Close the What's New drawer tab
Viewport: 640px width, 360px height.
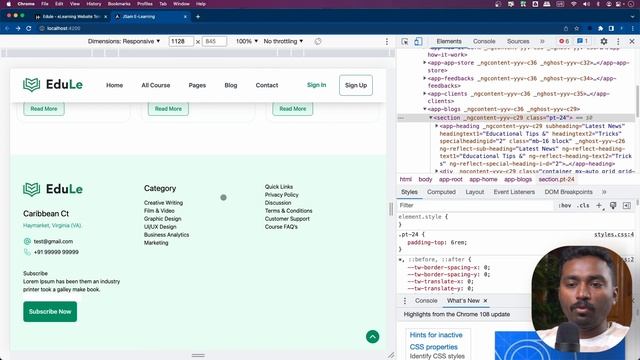coord(485,301)
